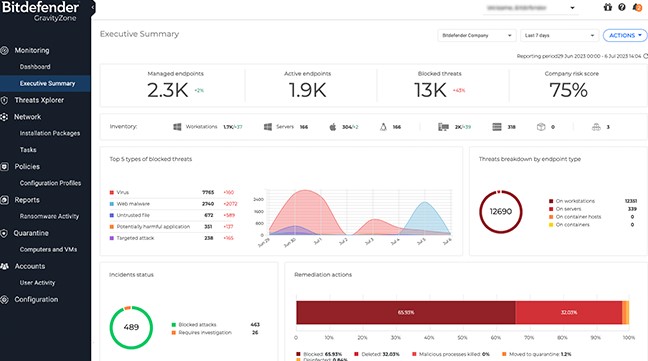Open the Quarantine section

tap(31, 233)
